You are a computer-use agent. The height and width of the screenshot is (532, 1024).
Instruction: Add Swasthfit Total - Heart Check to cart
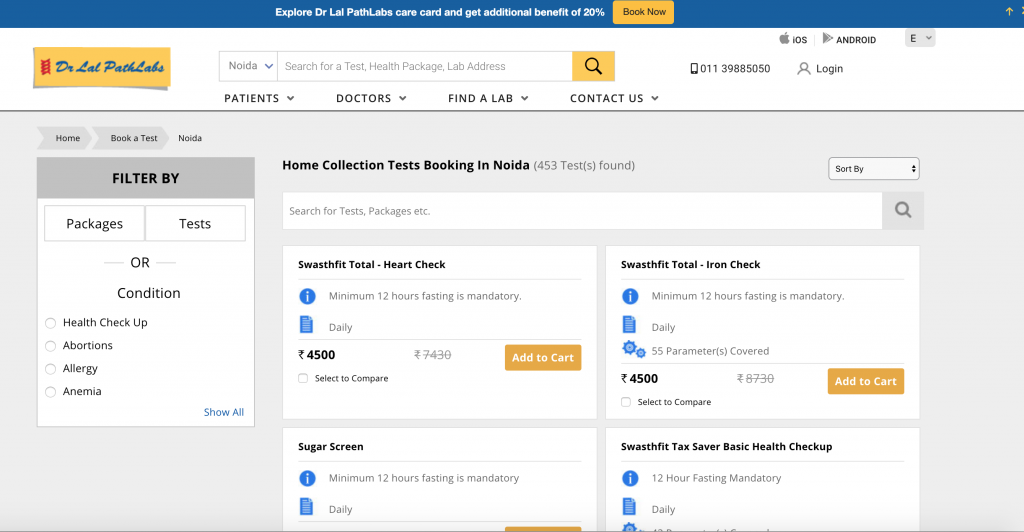(543, 357)
